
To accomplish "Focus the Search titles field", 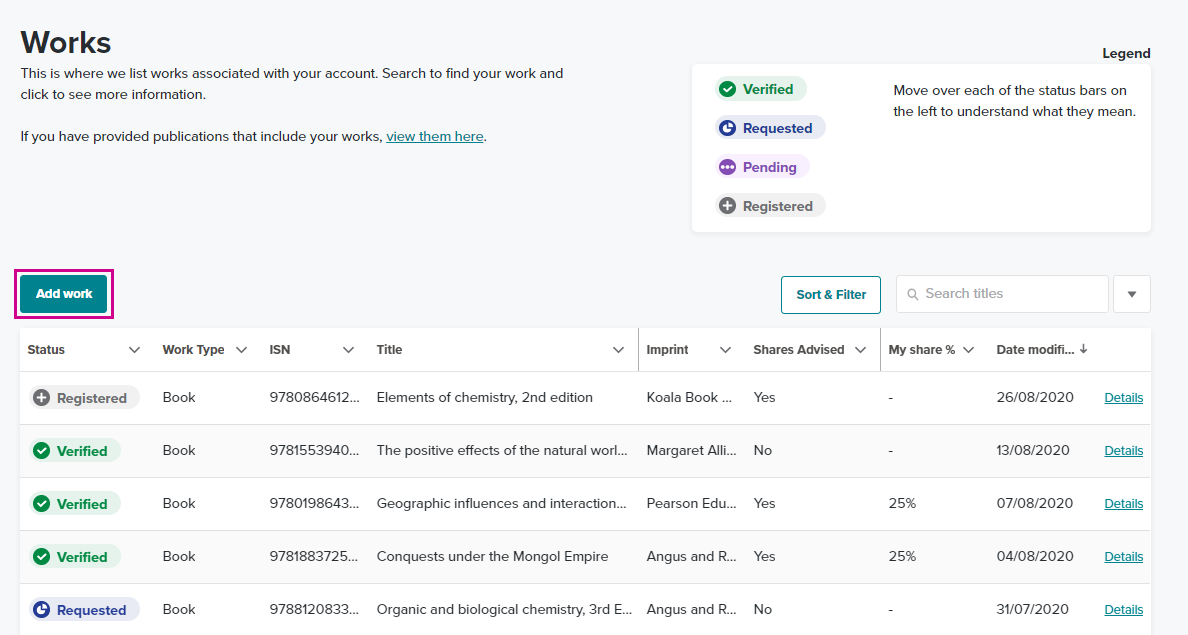I will point(1002,294).
